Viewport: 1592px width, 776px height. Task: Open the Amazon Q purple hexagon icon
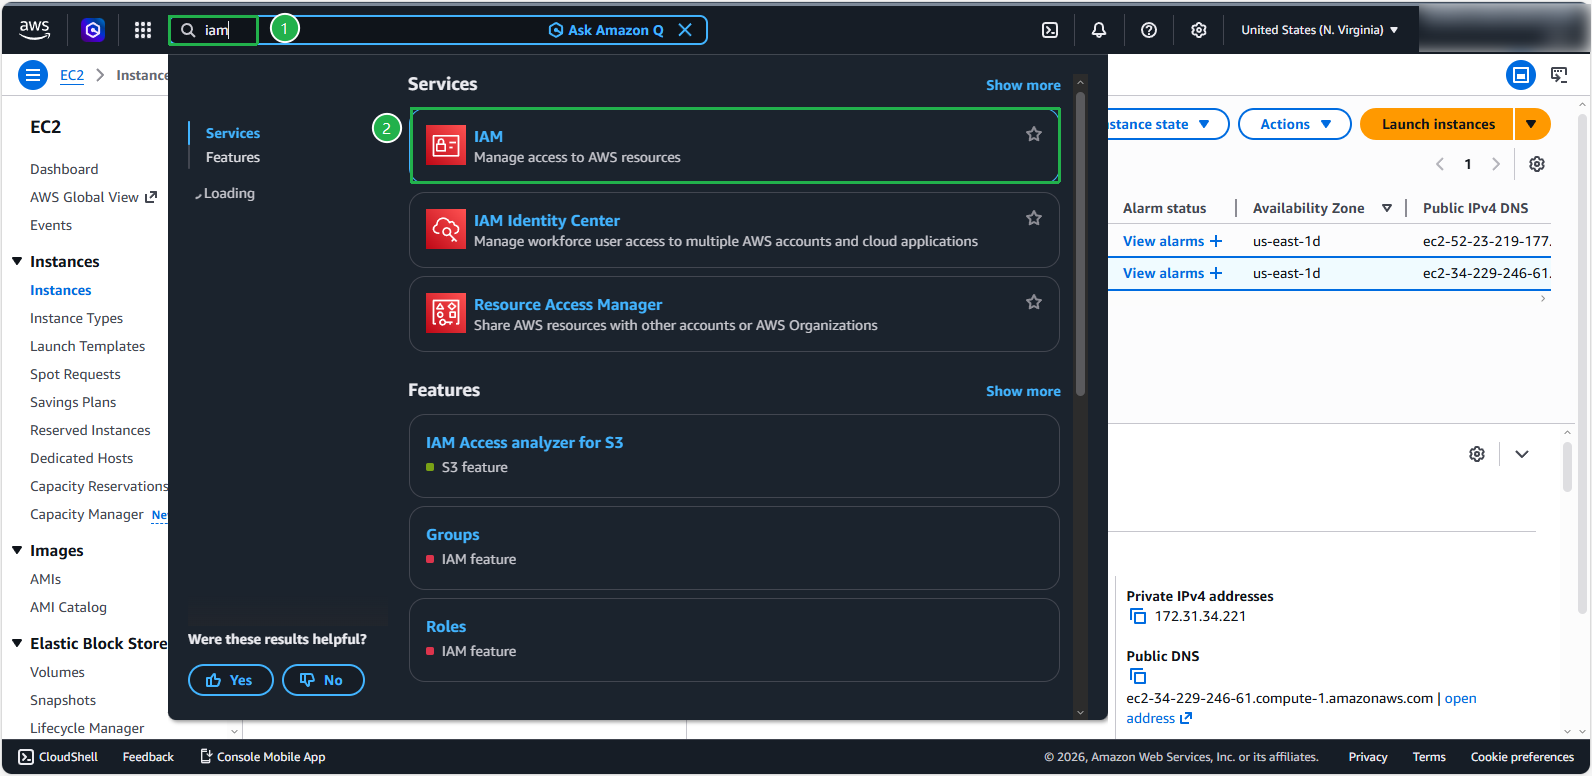coord(93,30)
